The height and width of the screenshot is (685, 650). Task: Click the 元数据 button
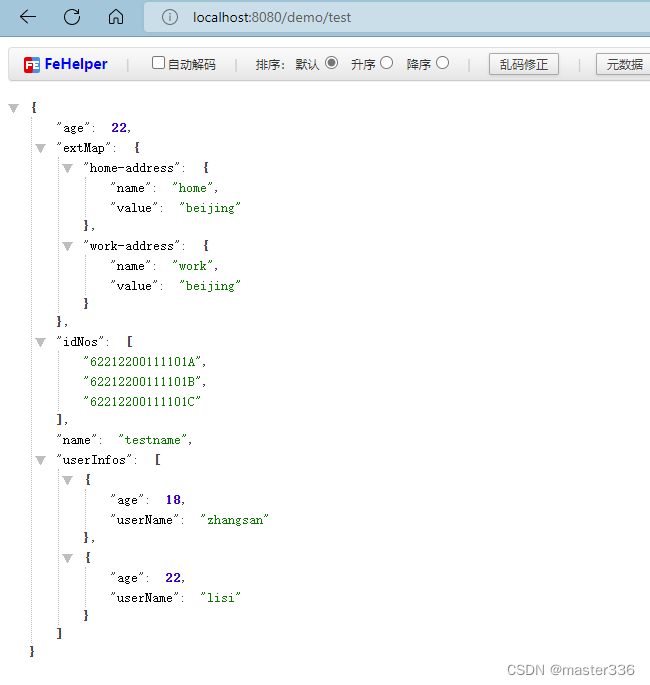pos(623,64)
